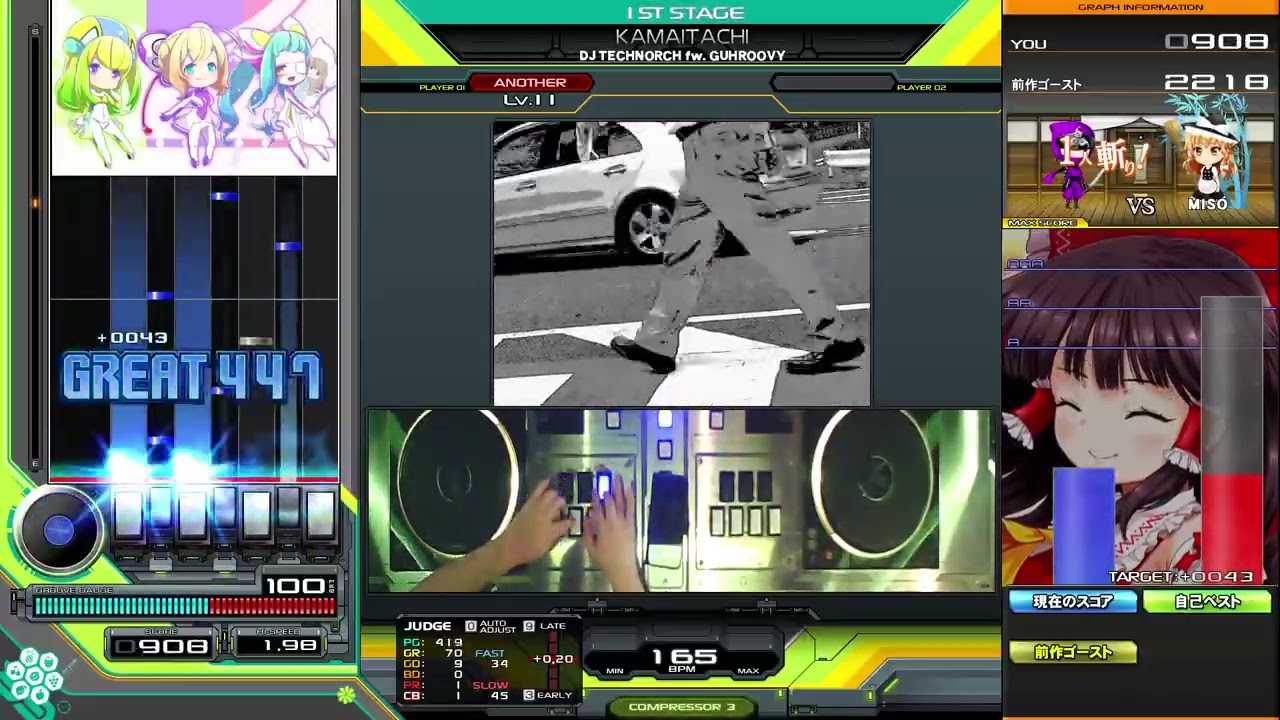Click the hand camera controller view
This screenshot has height=720, width=1280.
[x=681, y=500]
